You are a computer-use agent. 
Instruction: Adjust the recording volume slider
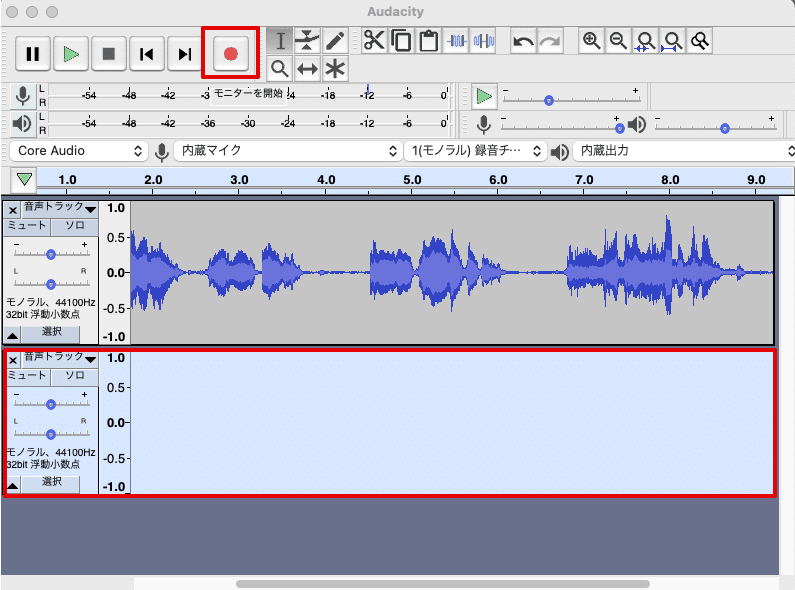562,125
